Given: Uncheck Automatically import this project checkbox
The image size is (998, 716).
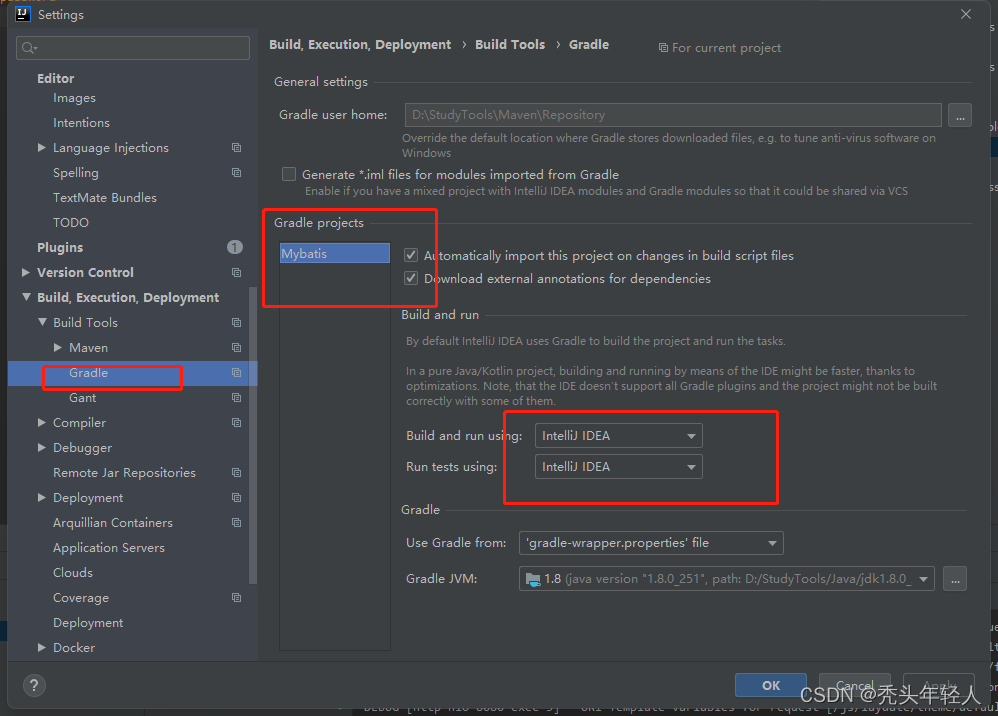Looking at the screenshot, I should click(411, 255).
